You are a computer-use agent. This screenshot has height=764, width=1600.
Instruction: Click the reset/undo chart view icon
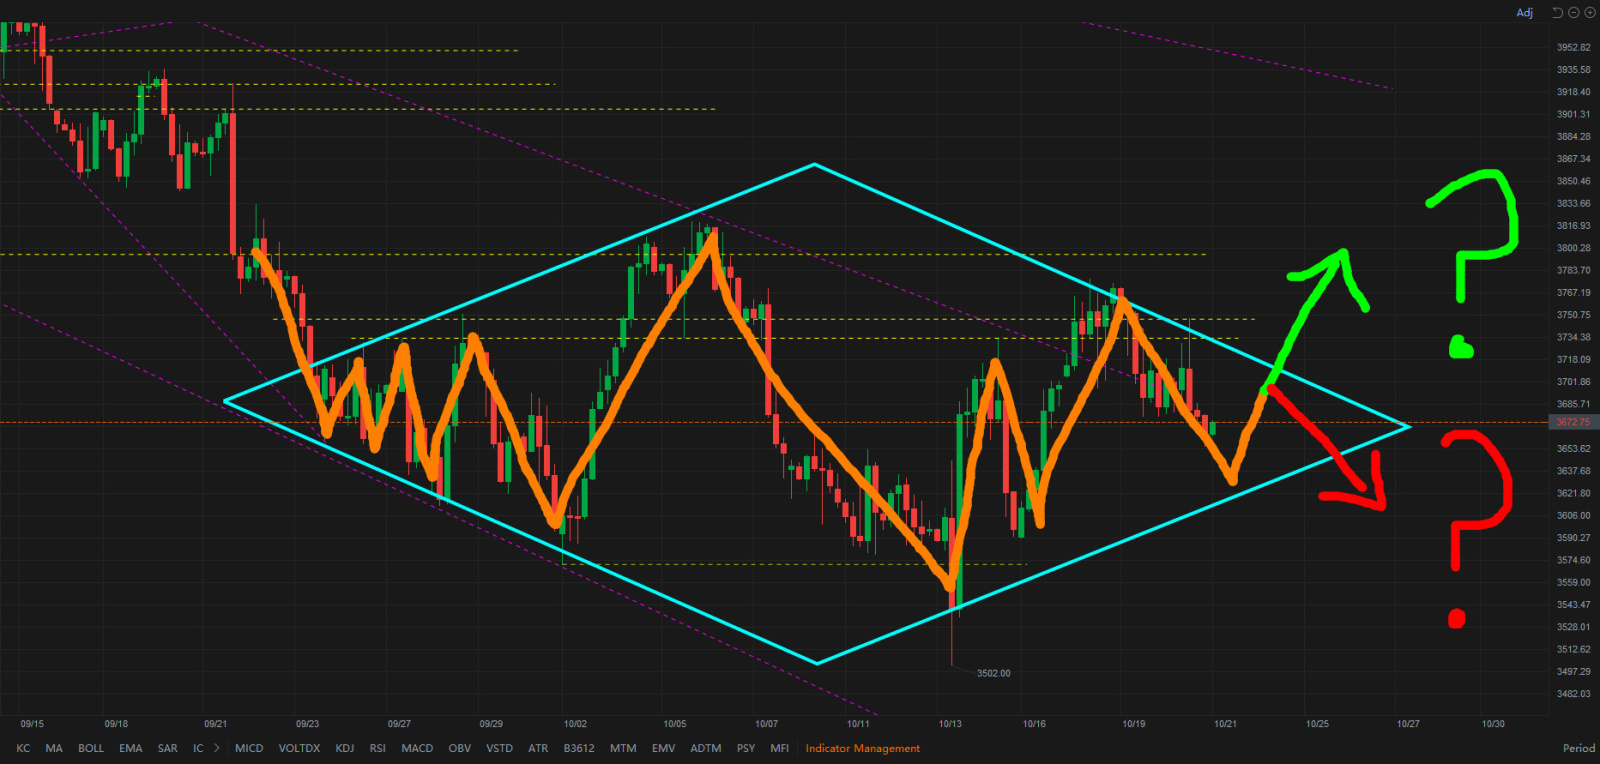tap(1557, 13)
